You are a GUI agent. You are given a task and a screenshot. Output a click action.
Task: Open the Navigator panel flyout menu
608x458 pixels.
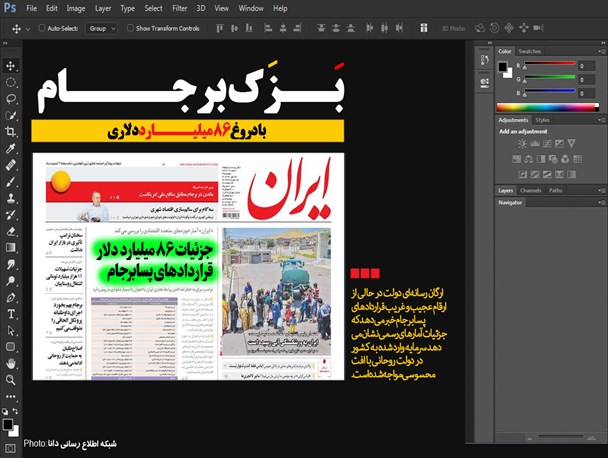601,202
